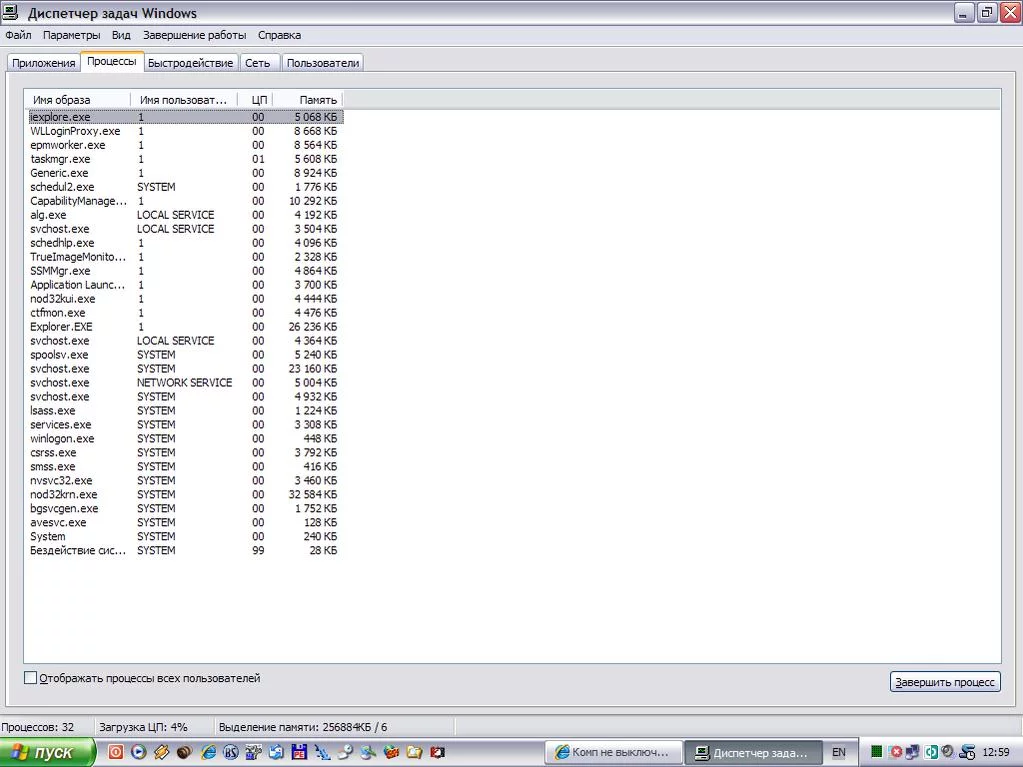Image resolution: width=1023 pixels, height=767 pixels.
Task: Open the Справка menu
Action: point(279,35)
